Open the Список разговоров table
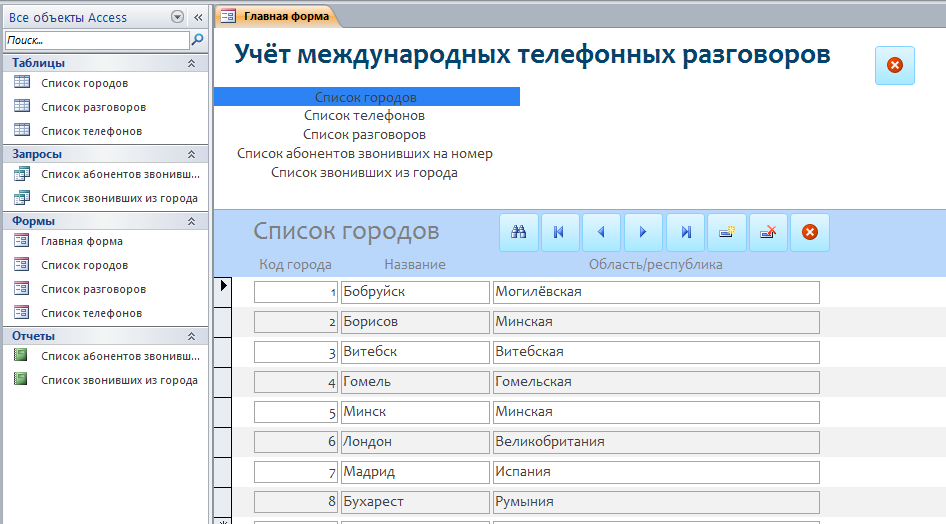 coord(93,107)
